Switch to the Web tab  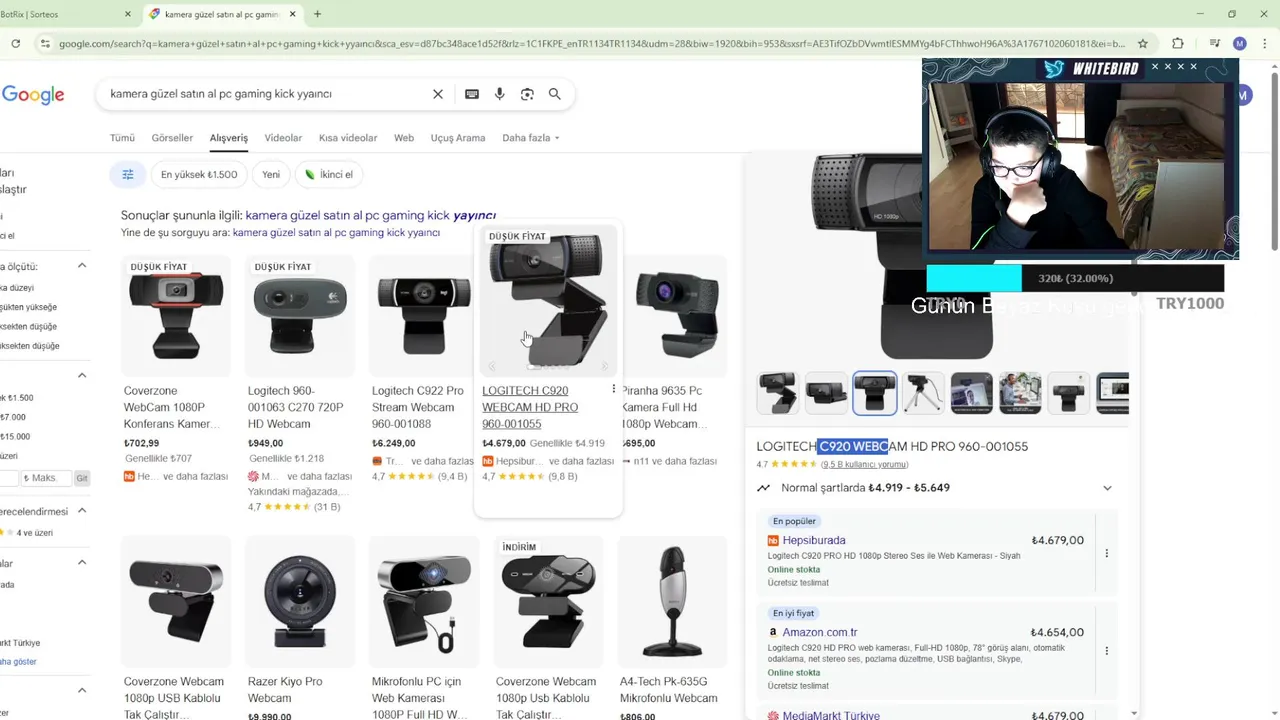coord(404,138)
